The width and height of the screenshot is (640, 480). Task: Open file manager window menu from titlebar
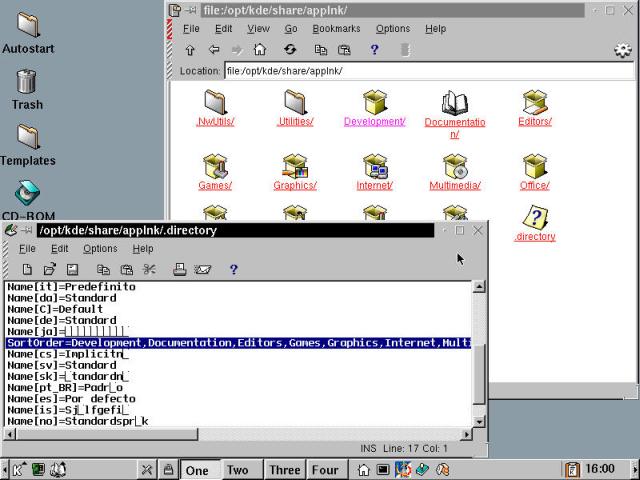(177, 10)
